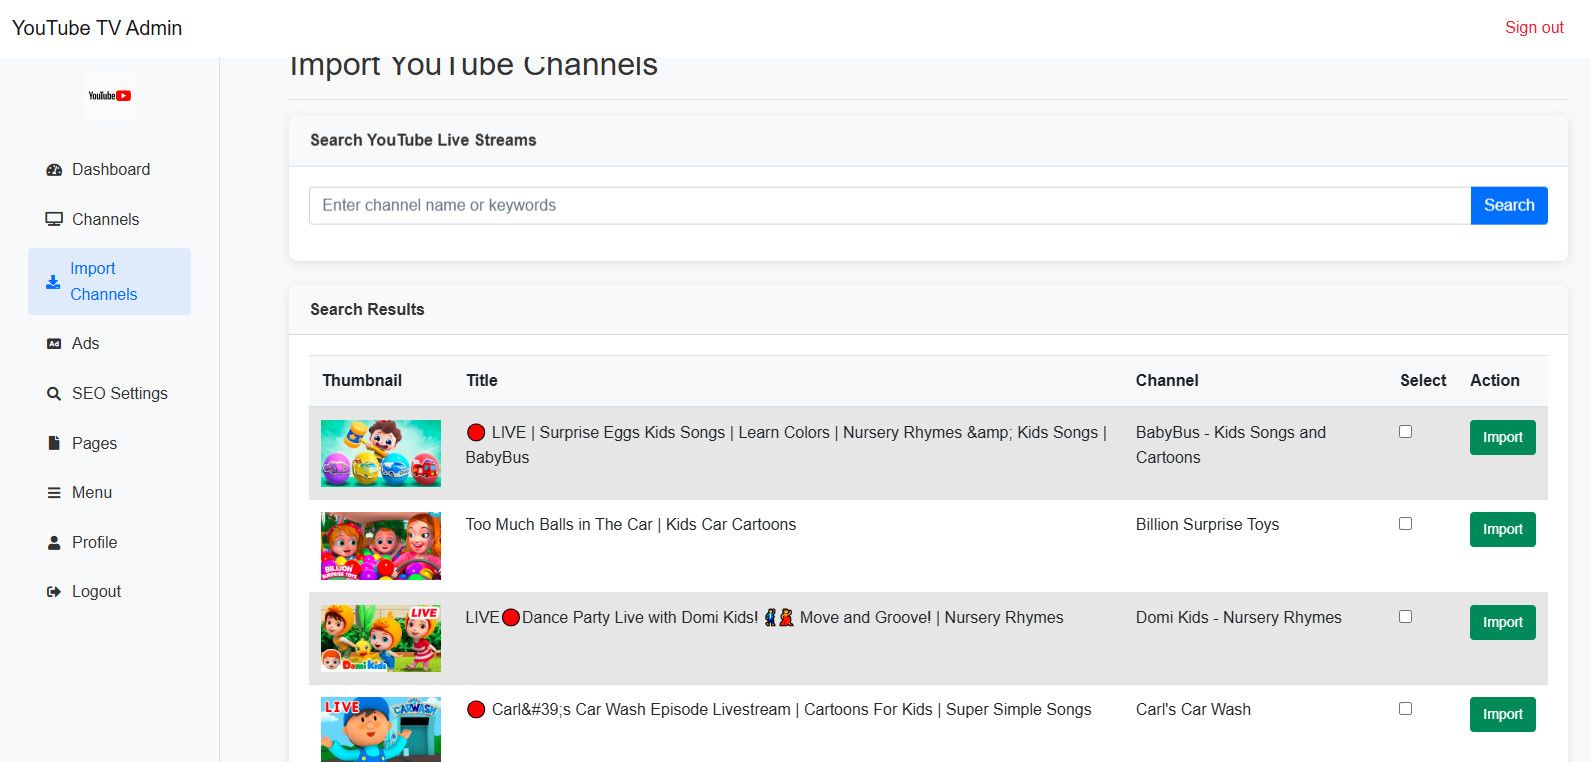Import the Domi Kids Dance Party stream
1591x762 pixels.
tap(1502, 623)
